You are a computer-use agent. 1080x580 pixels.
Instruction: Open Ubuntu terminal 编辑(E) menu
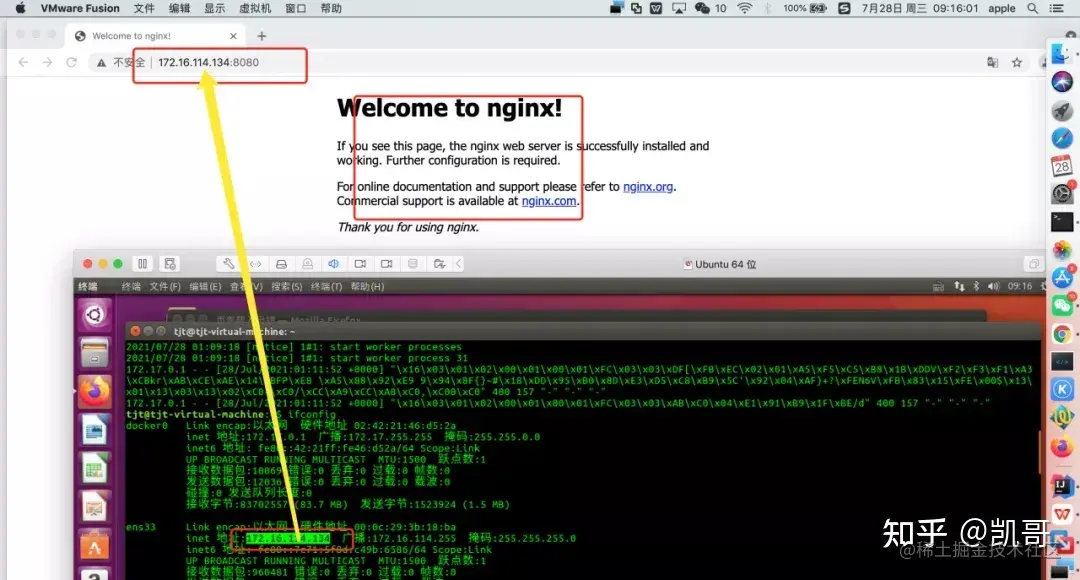tap(205, 287)
